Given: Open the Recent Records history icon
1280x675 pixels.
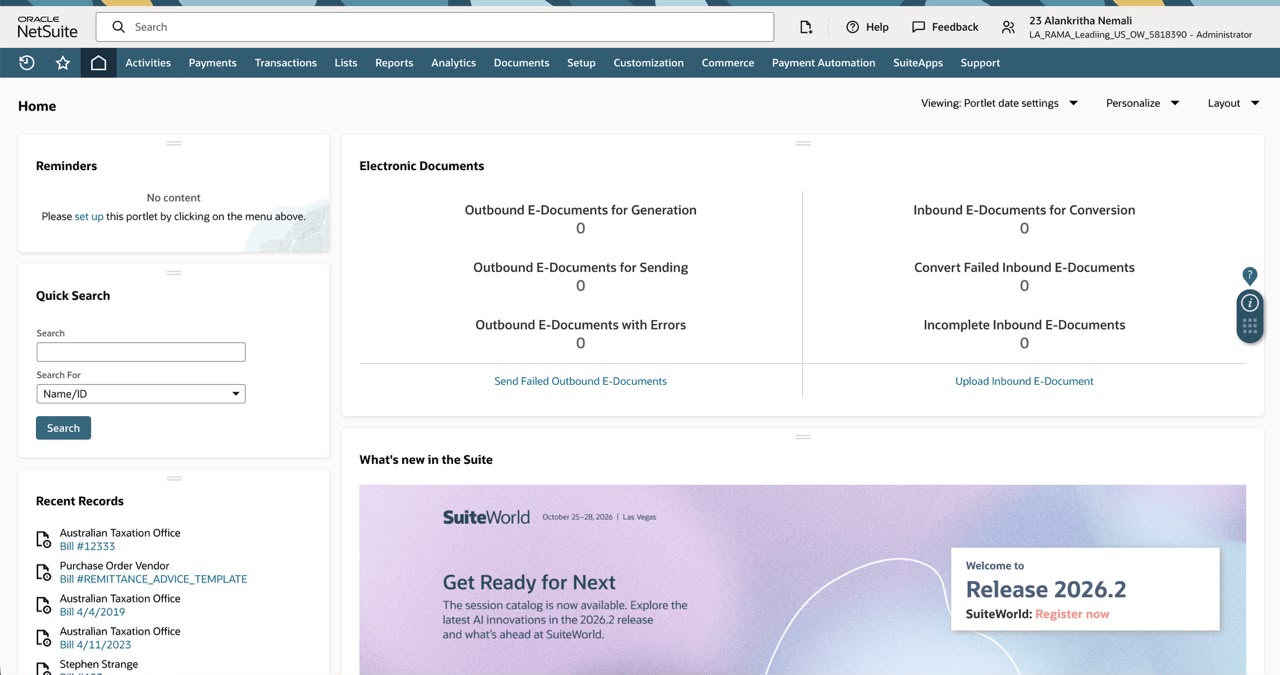Looking at the screenshot, I should 27,62.
